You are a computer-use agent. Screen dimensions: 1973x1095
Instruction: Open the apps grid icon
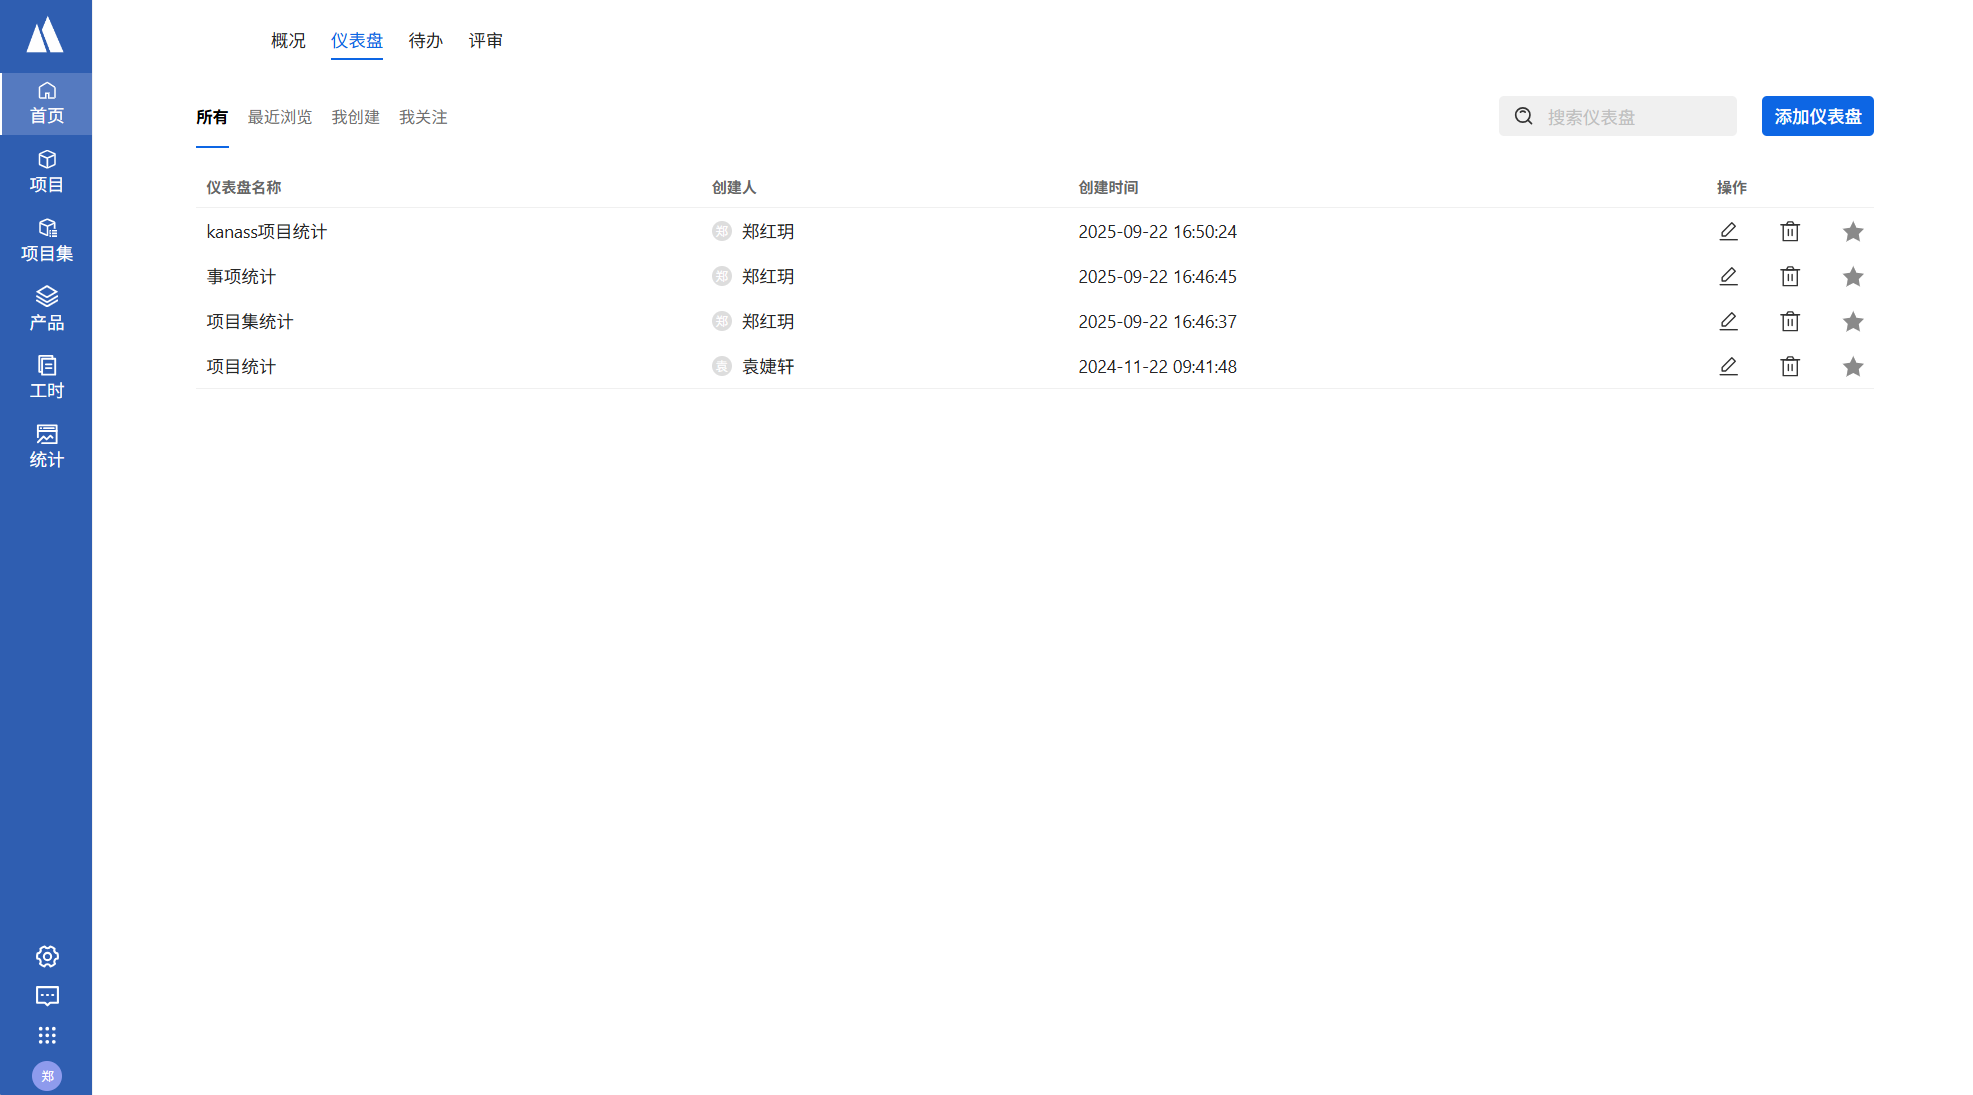click(47, 1035)
